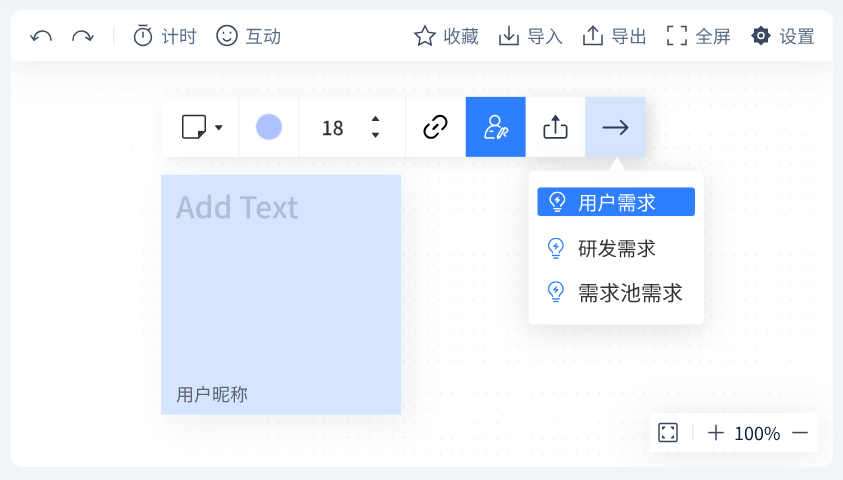
Task: Increase font size with up stepper arrow
Action: [376, 119]
